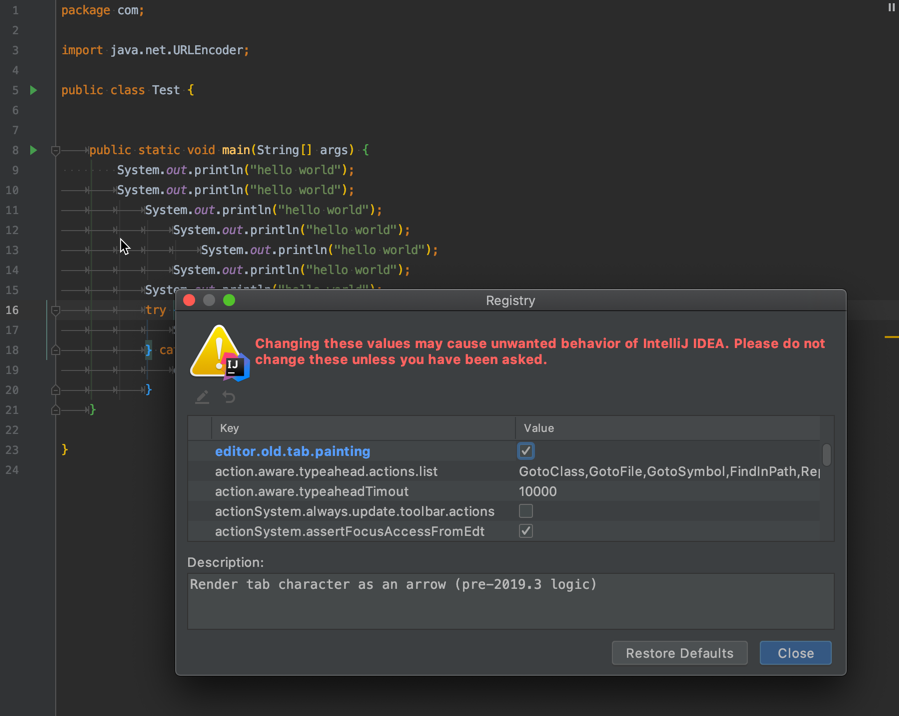Image resolution: width=899 pixels, height=716 pixels.
Task: Run the Test class from line 5 gutter
Action: tap(33, 90)
